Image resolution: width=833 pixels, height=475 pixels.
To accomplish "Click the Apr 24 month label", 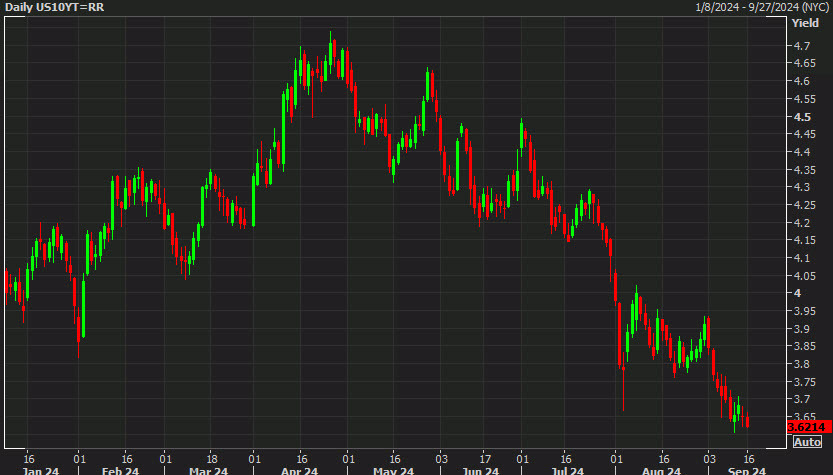I will tap(300, 470).
